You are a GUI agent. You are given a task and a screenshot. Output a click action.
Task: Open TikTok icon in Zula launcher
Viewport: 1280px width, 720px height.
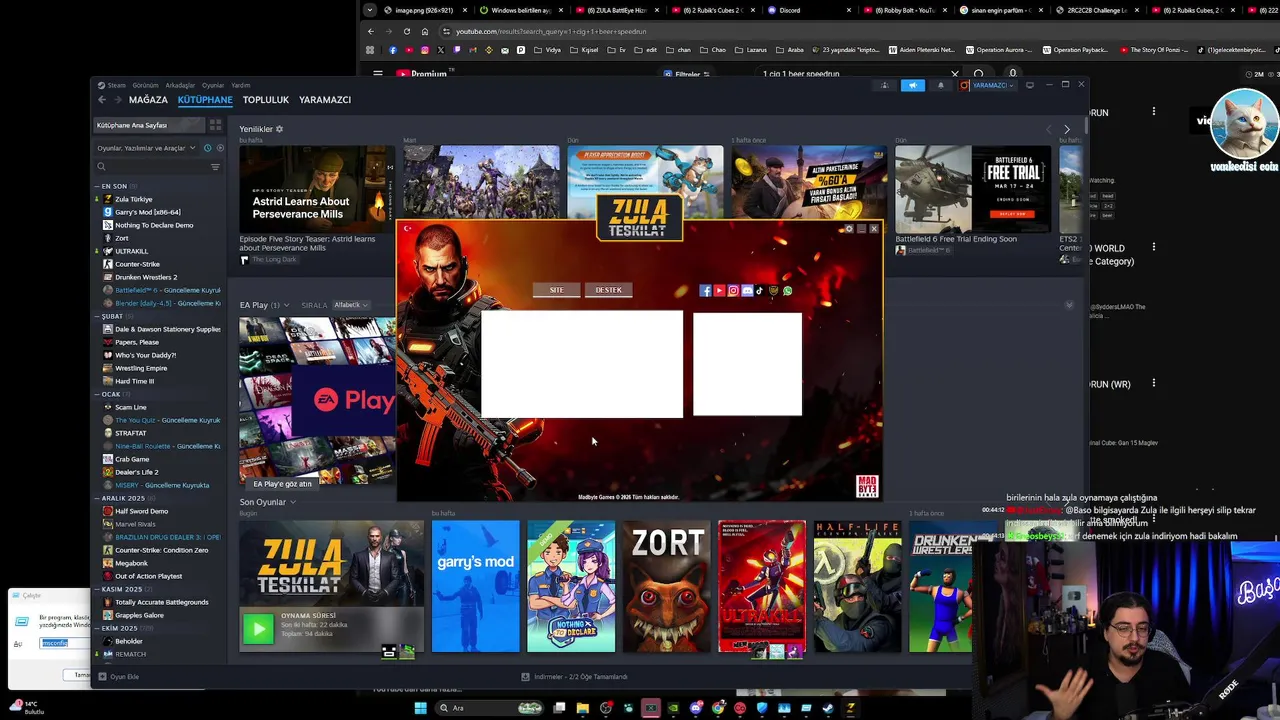760,291
